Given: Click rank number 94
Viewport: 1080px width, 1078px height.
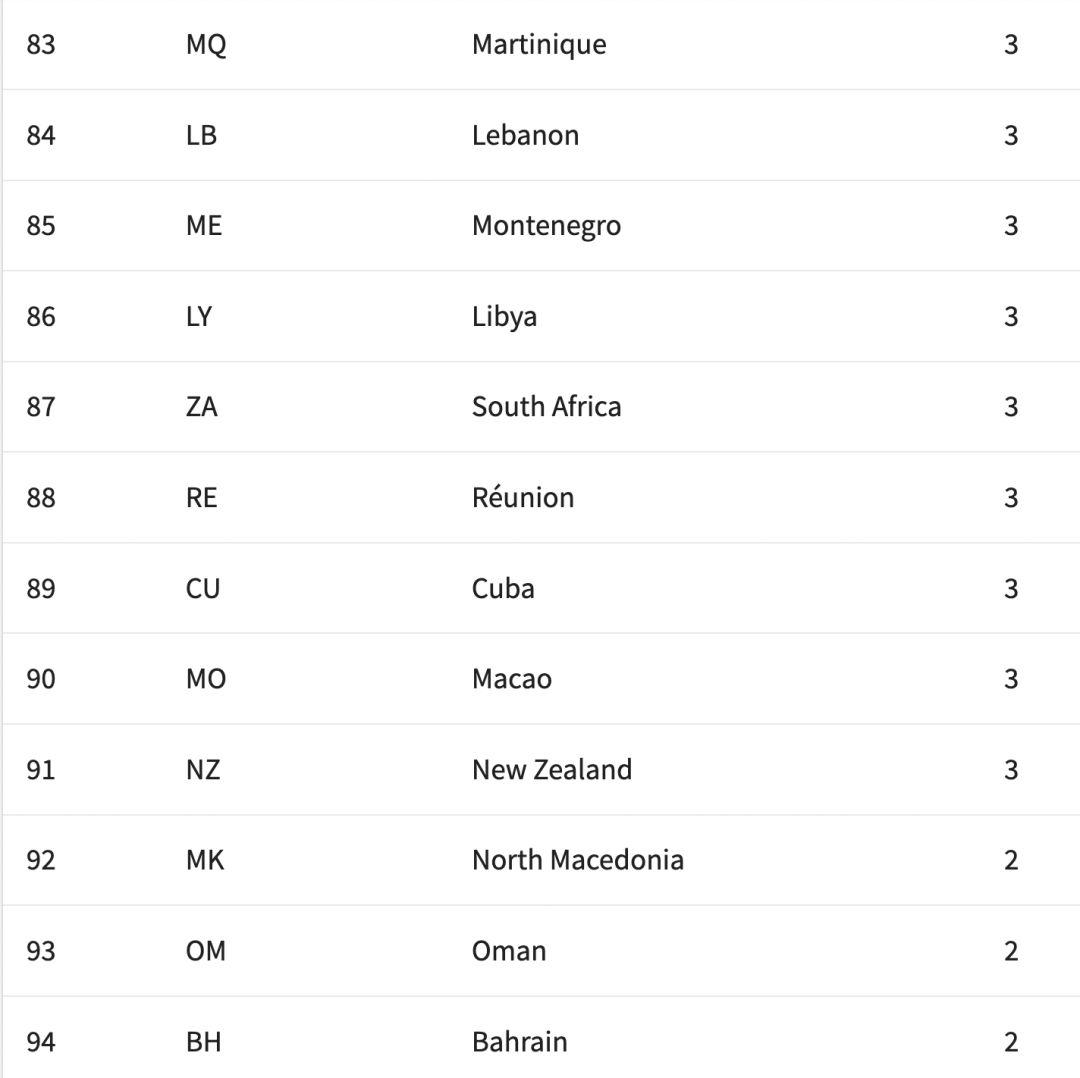Looking at the screenshot, I should pyautogui.click(x=41, y=1041).
